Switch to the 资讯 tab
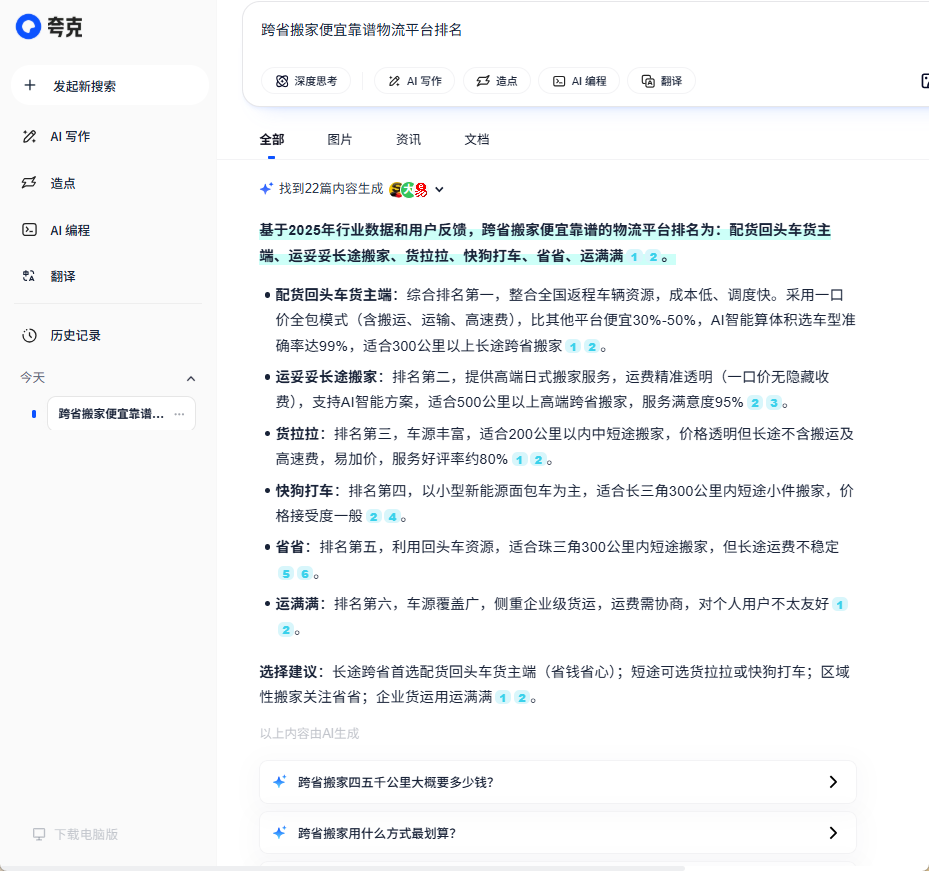 [x=408, y=140]
